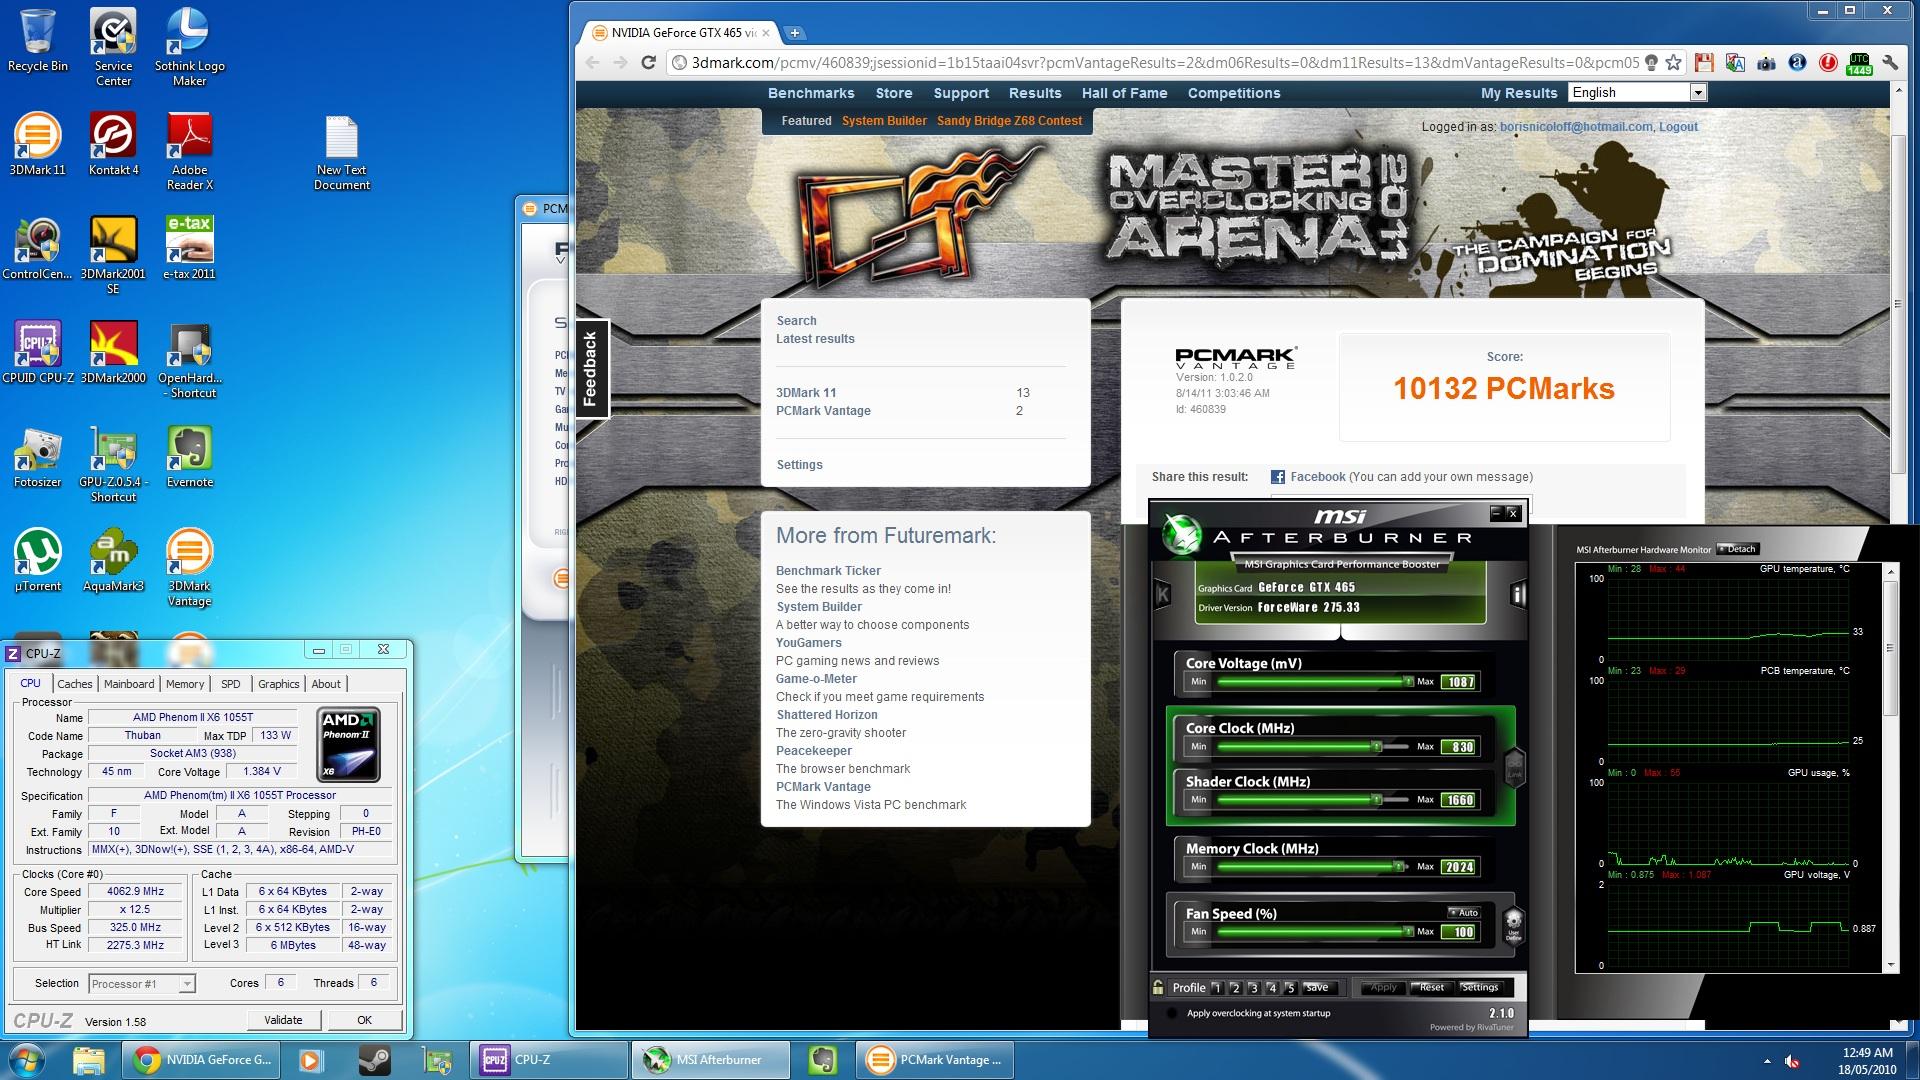Click the Afterburner Reset button
The image size is (1920, 1080).
[x=1432, y=987]
